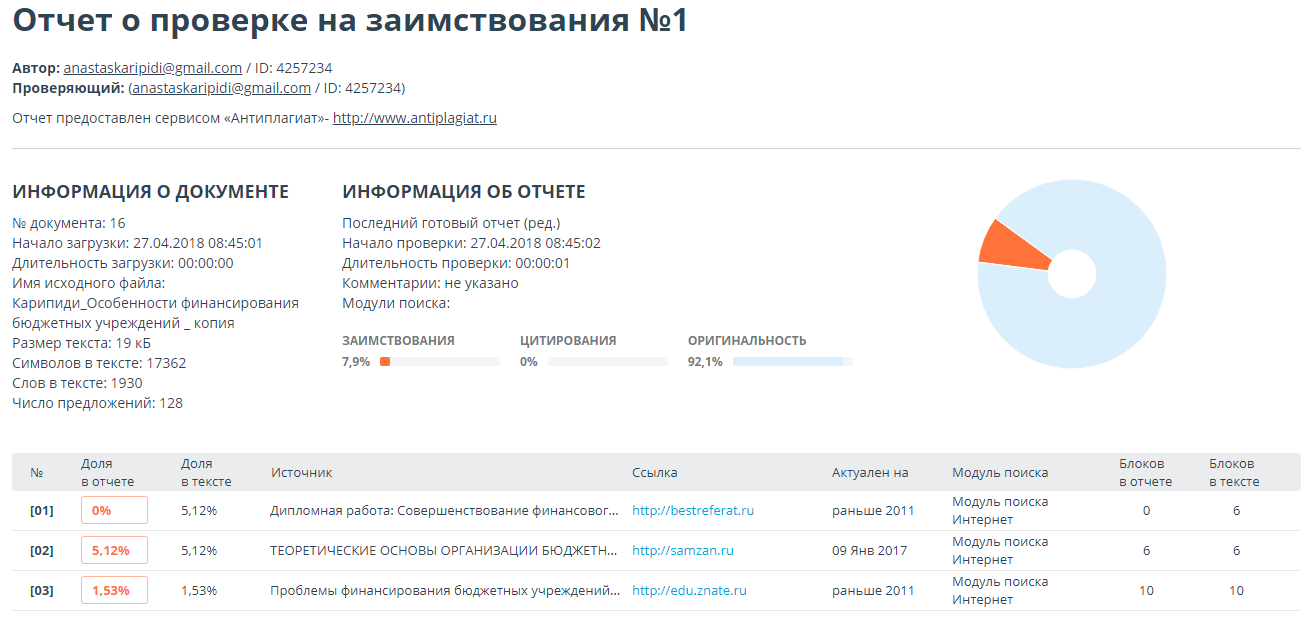Click the [03] source number
1313x625 pixels.
coord(41,590)
